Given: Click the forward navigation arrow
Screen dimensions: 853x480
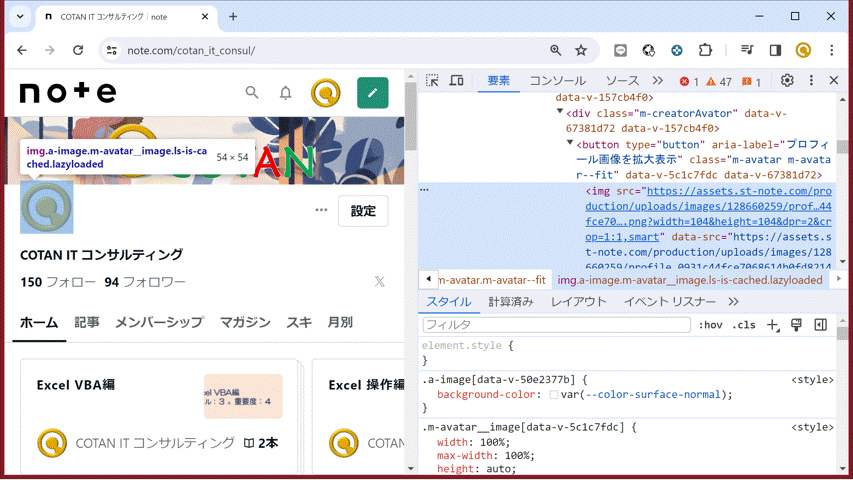Looking at the screenshot, I should (x=50, y=50).
